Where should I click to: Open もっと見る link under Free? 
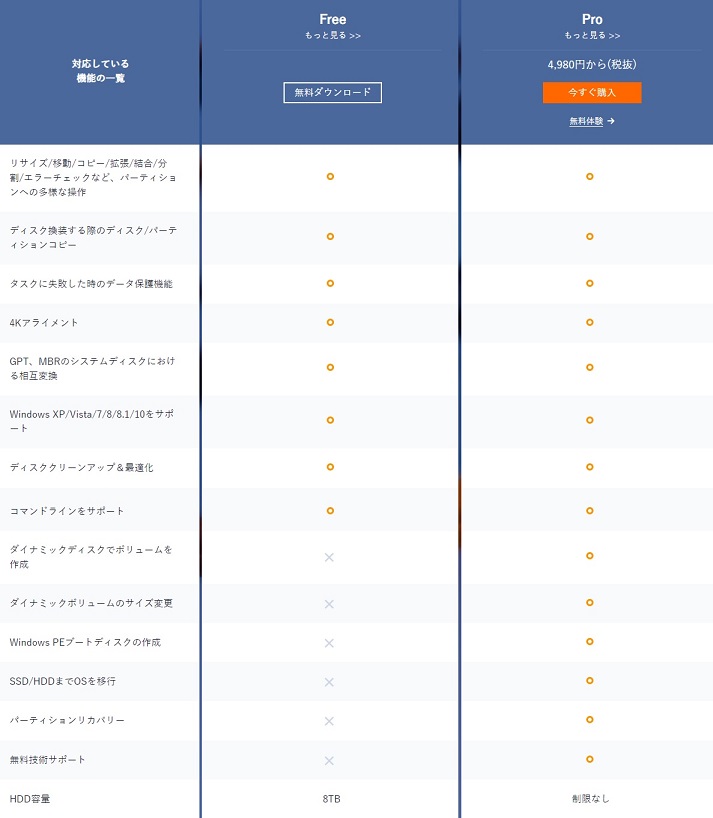click(x=333, y=35)
